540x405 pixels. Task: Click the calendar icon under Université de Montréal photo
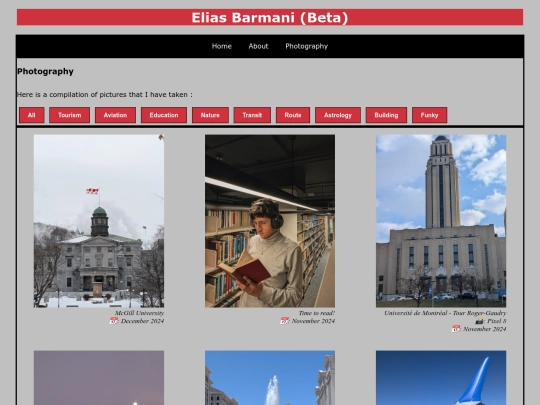pos(456,329)
